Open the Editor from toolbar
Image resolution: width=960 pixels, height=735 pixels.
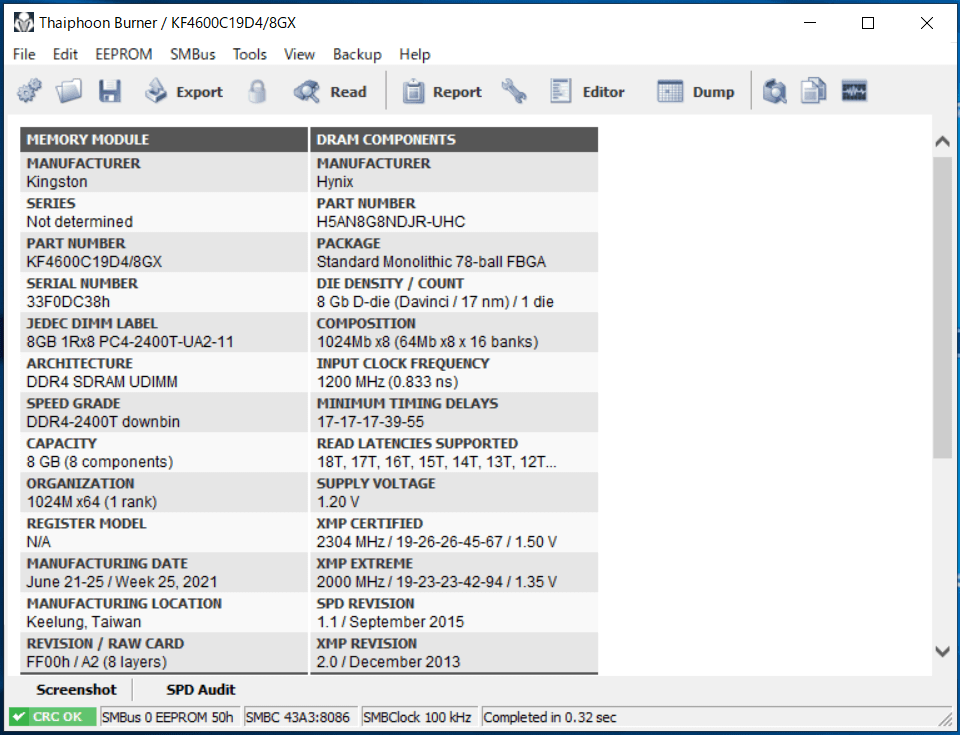pos(587,92)
